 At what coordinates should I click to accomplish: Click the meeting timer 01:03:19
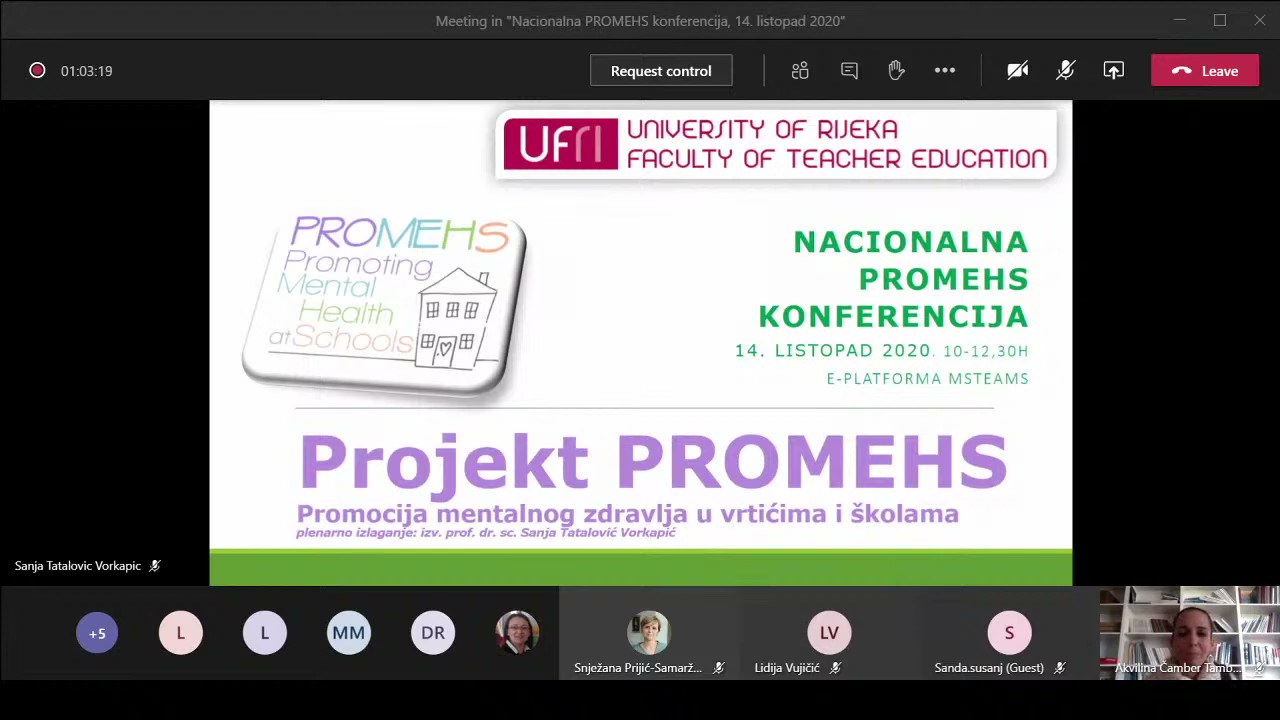86,71
